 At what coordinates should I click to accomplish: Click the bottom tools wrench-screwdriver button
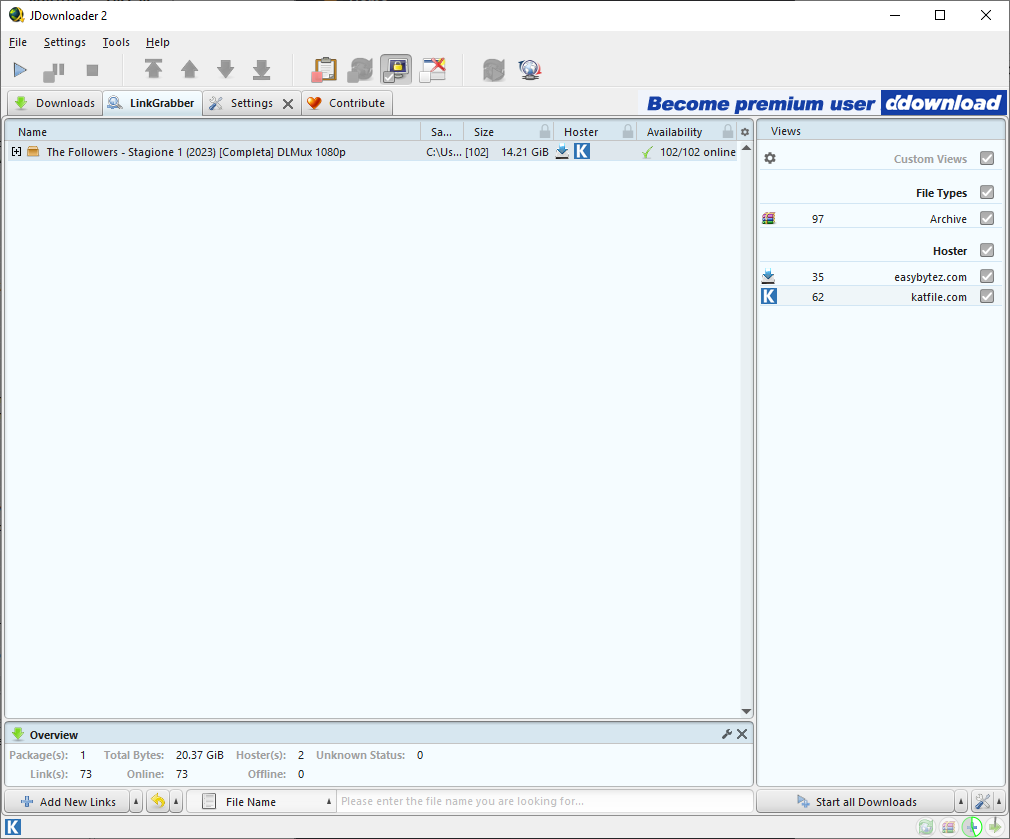(982, 802)
